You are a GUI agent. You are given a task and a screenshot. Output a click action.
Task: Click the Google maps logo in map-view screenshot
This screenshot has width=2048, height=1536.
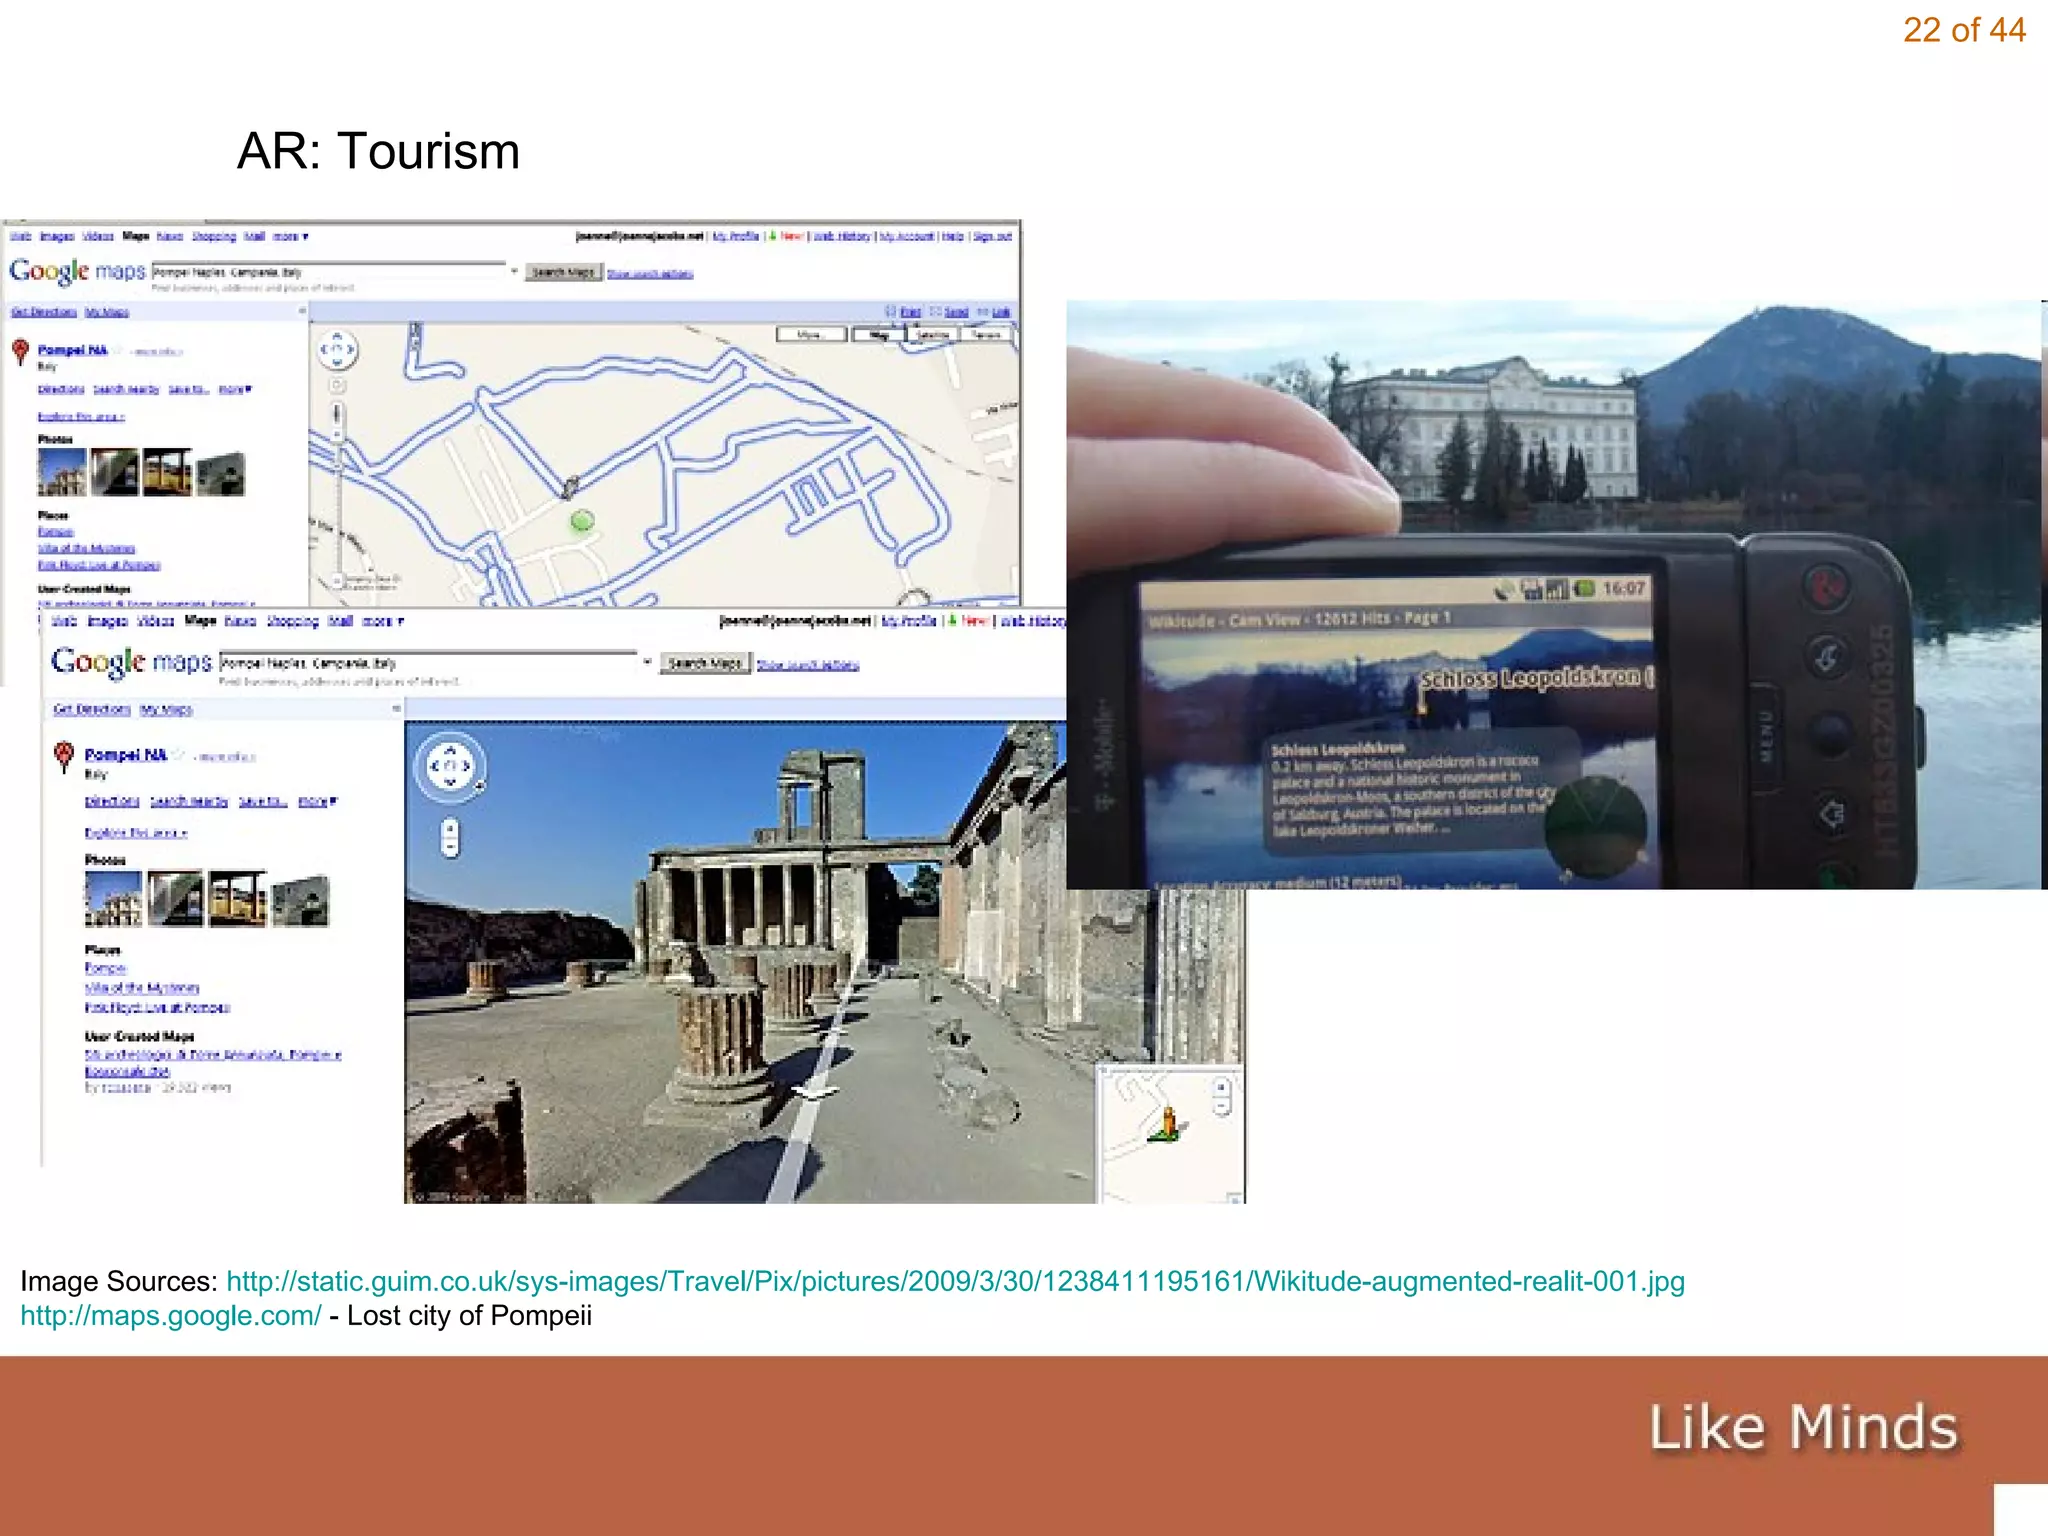click(x=77, y=271)
